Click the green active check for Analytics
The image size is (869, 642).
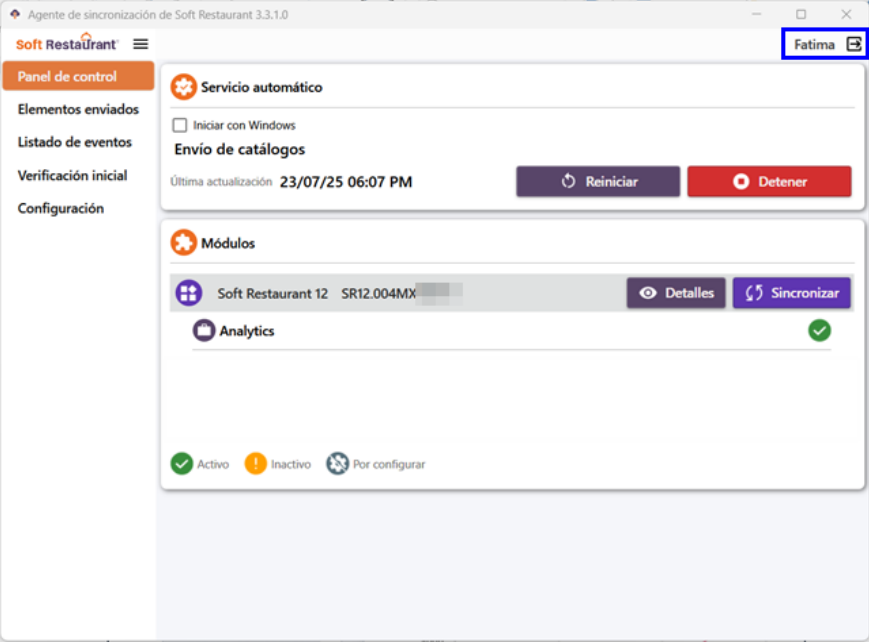click(x=819, y=330)
